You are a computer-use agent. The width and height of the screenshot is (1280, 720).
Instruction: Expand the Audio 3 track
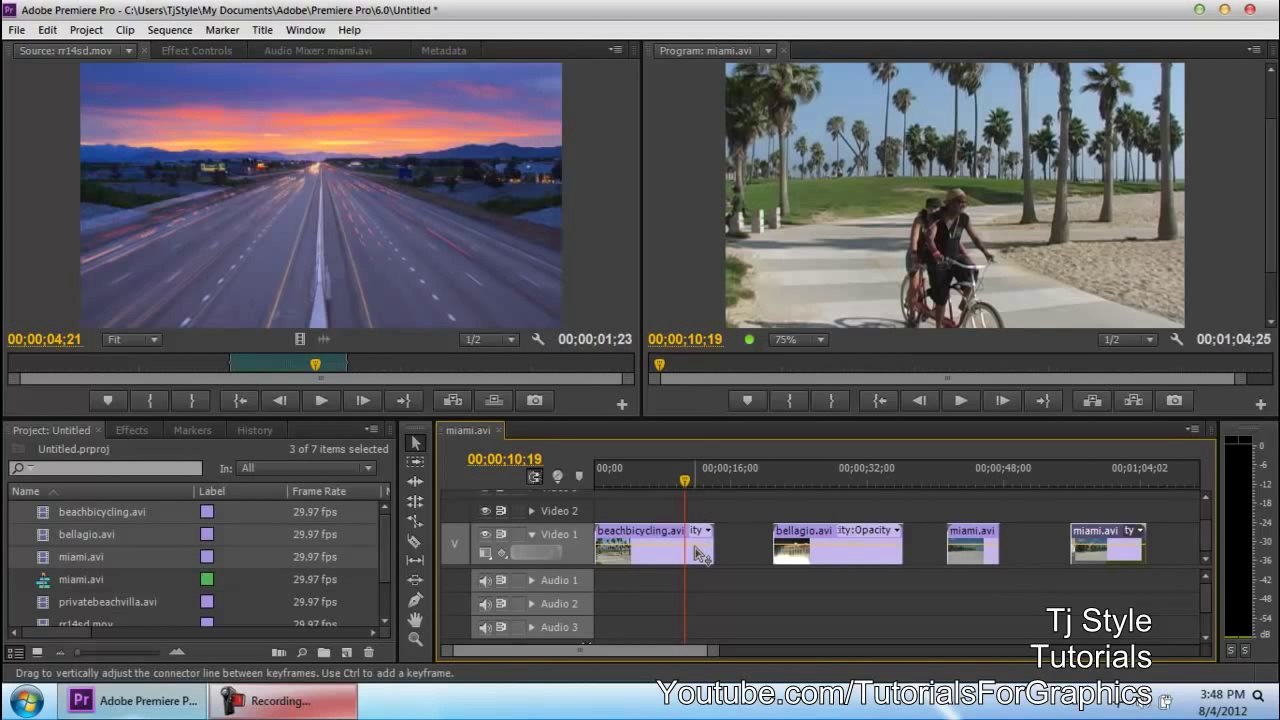pos(532,628)
